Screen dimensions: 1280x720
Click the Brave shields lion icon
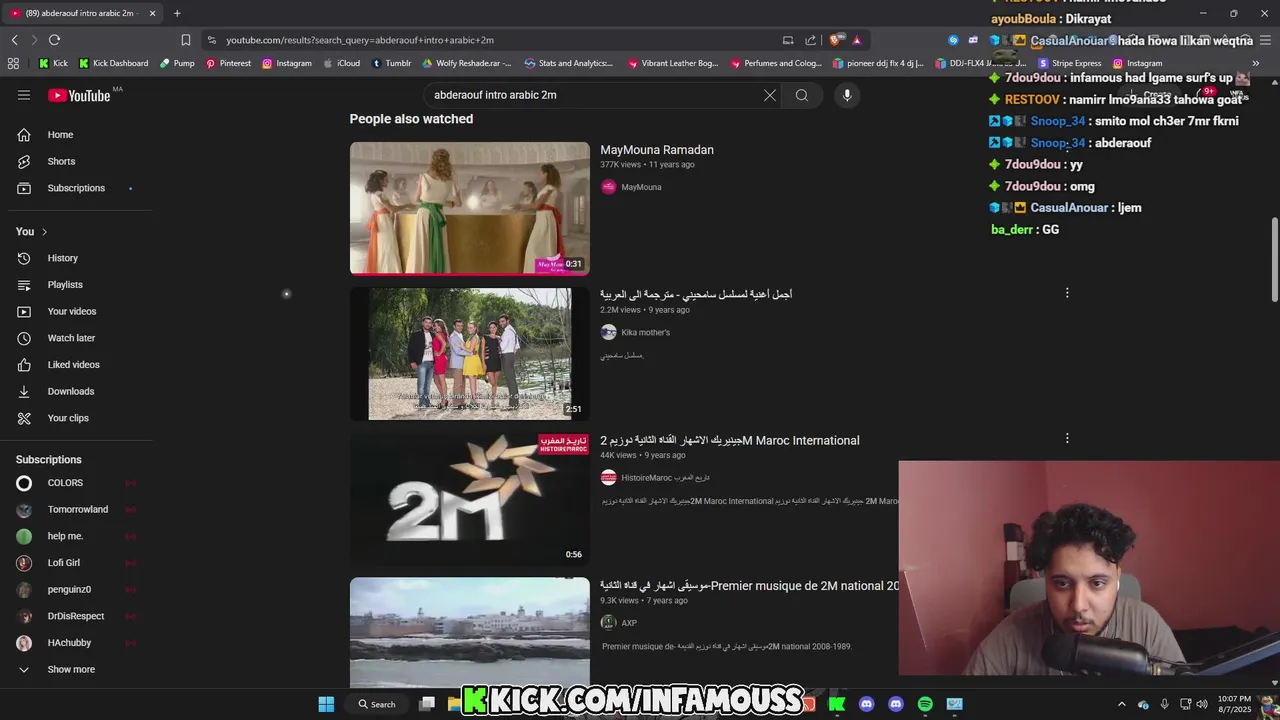point(835,40)
